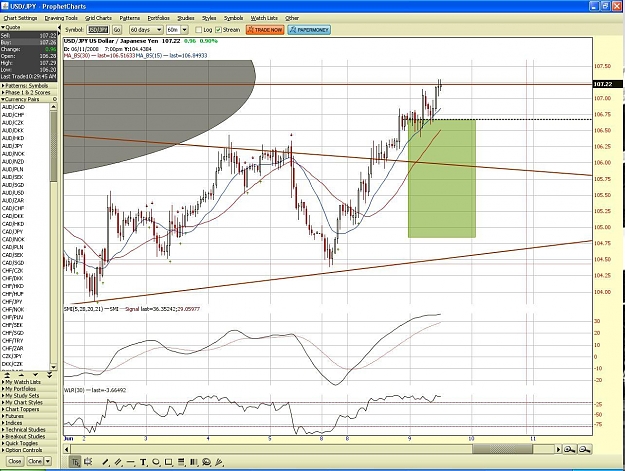The height and width of the screenshot is (471, 625).
Task: Collapse the left sidebar arrow
Action: [59, 27]
